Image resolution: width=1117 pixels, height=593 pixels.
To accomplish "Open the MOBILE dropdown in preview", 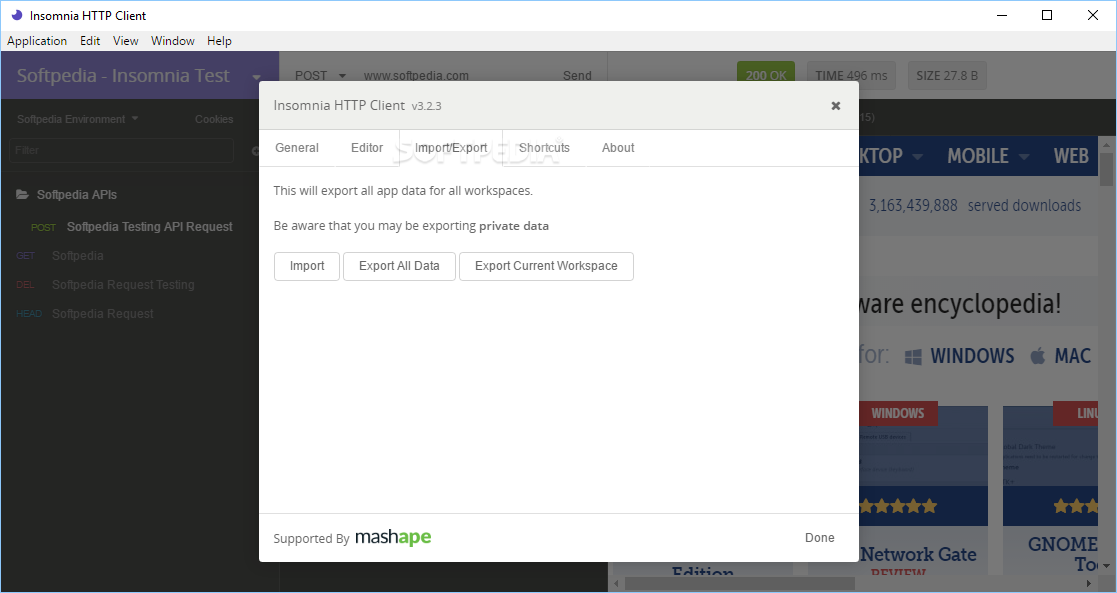I will 987,156.
